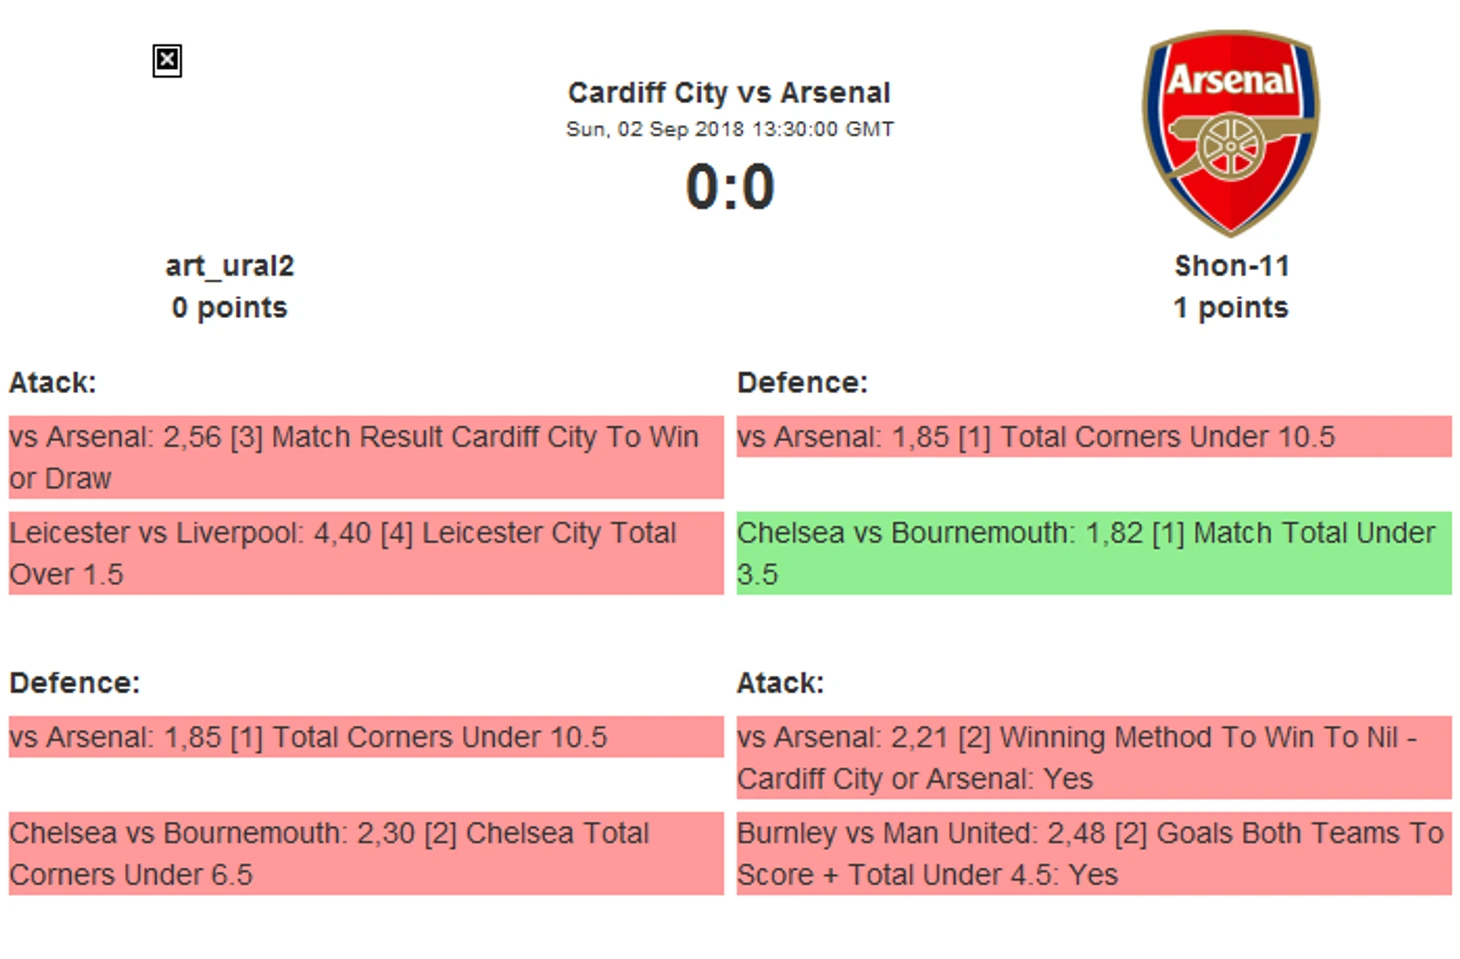1460x959 pixels.
Task: Click left-side Defence Total Corners Under 10.5 row
Action: pos(366,737)
